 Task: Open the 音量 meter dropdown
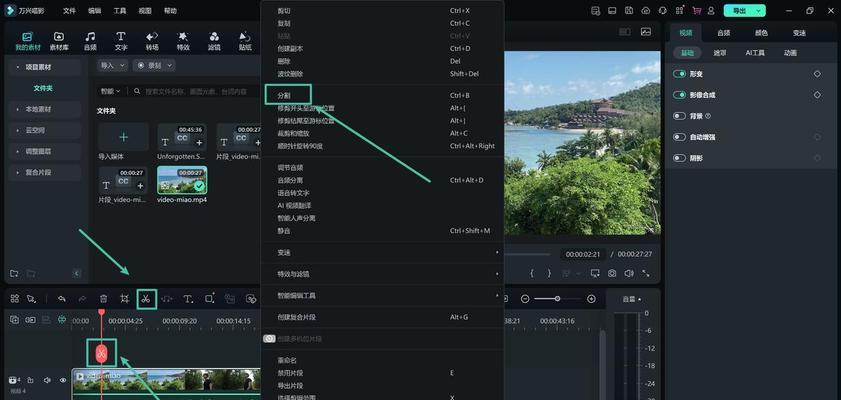click(x=632, y=299)
